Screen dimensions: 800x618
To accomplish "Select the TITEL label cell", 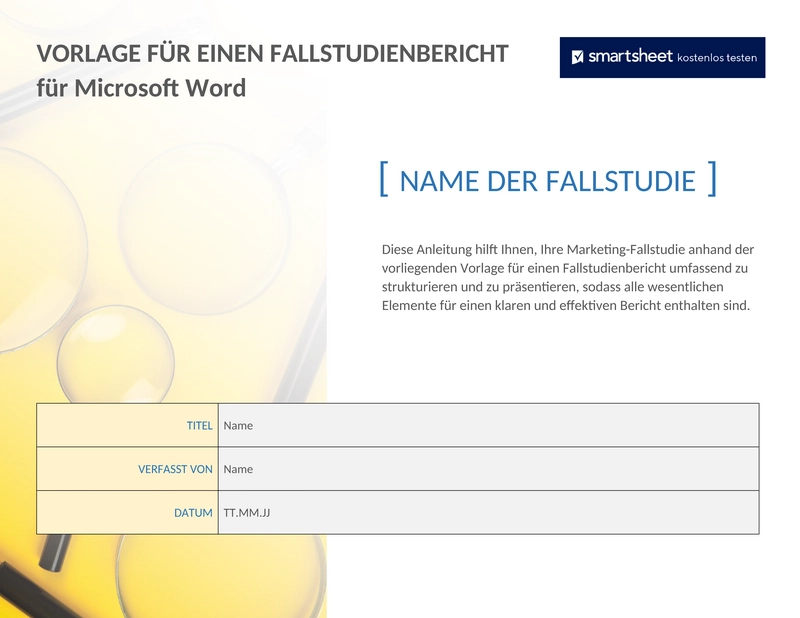I will [128, 425].
